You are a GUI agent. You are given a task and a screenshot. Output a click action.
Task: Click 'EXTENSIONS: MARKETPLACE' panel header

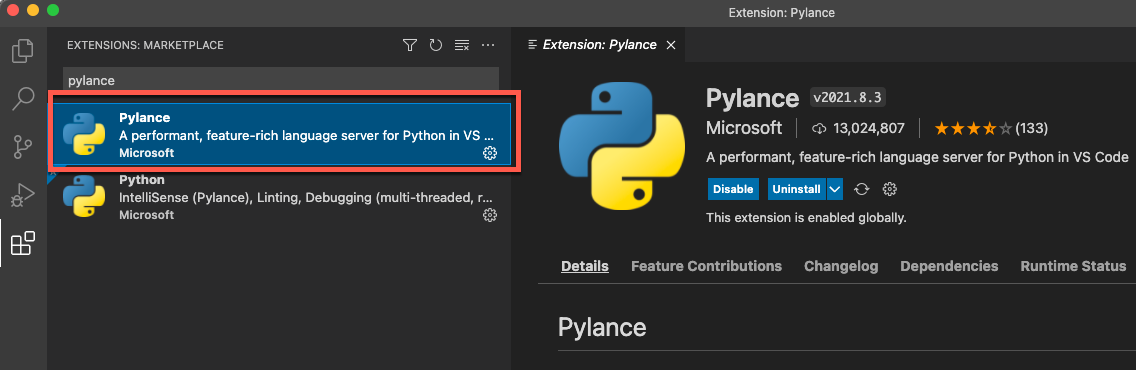pos(146,45)
